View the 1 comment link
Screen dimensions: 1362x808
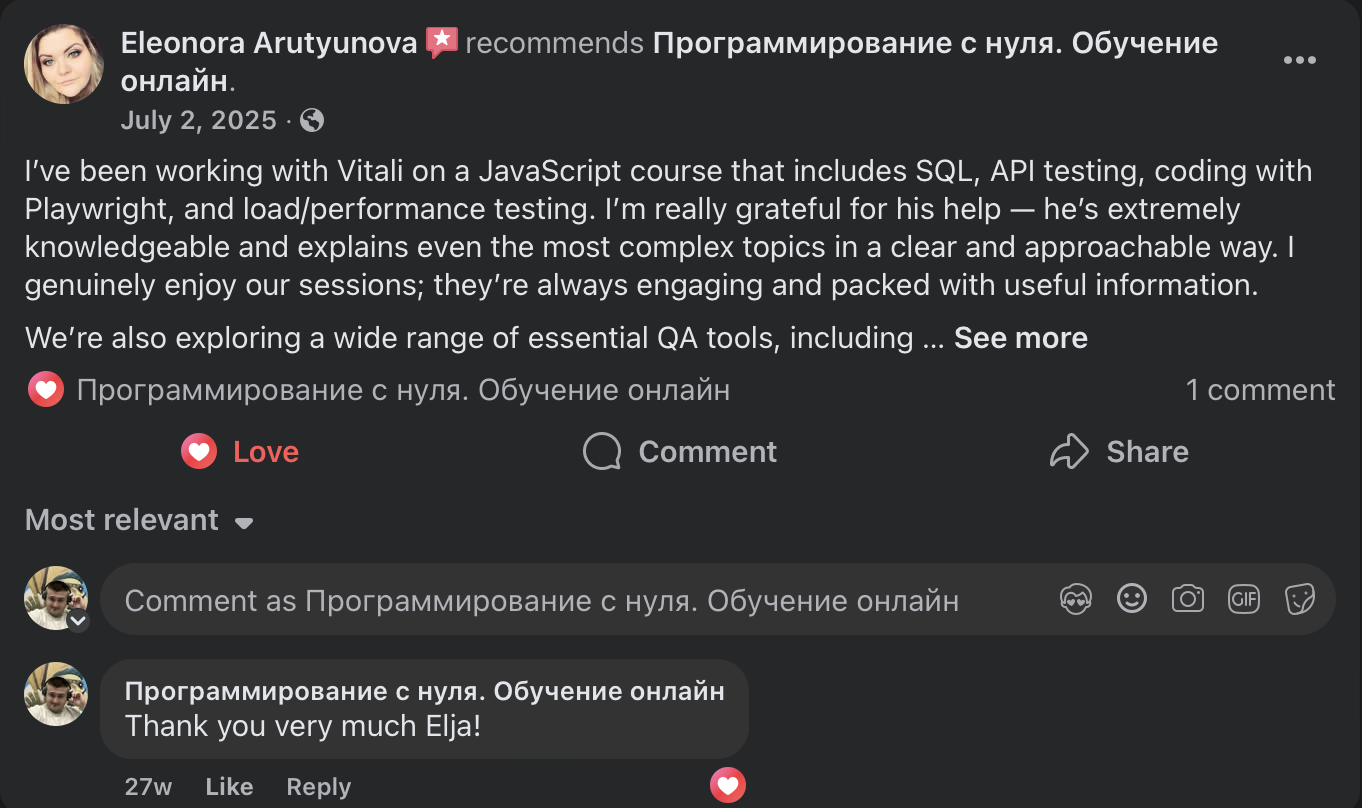tap(1260, 389)
